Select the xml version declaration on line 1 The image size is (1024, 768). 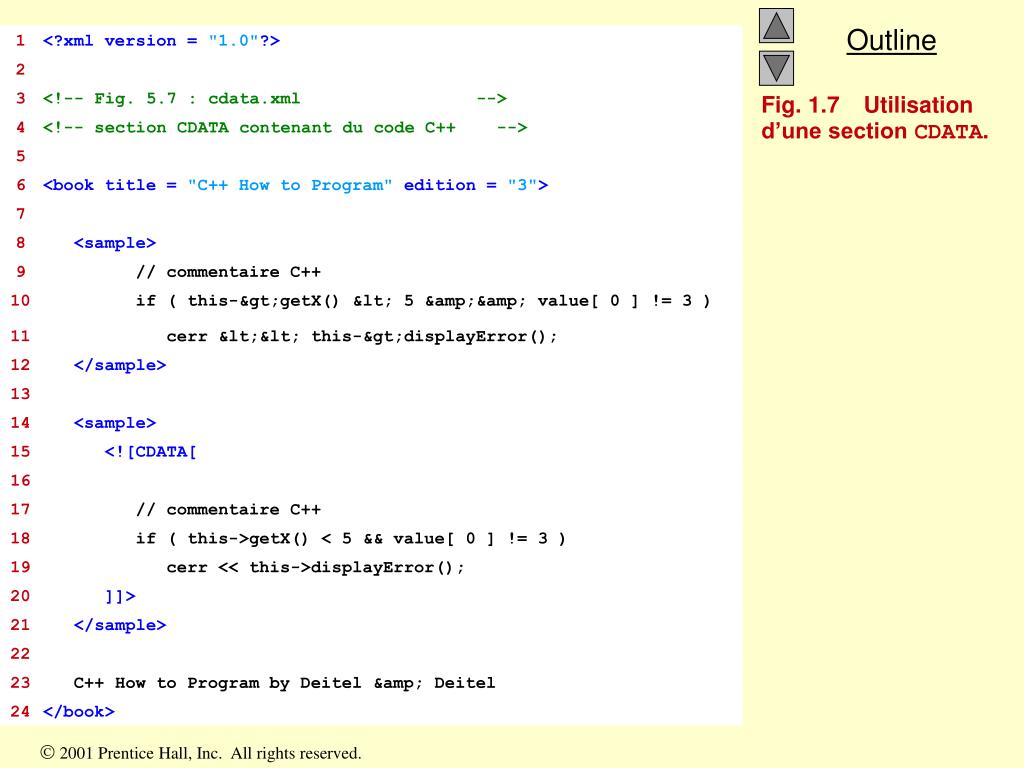161,40
